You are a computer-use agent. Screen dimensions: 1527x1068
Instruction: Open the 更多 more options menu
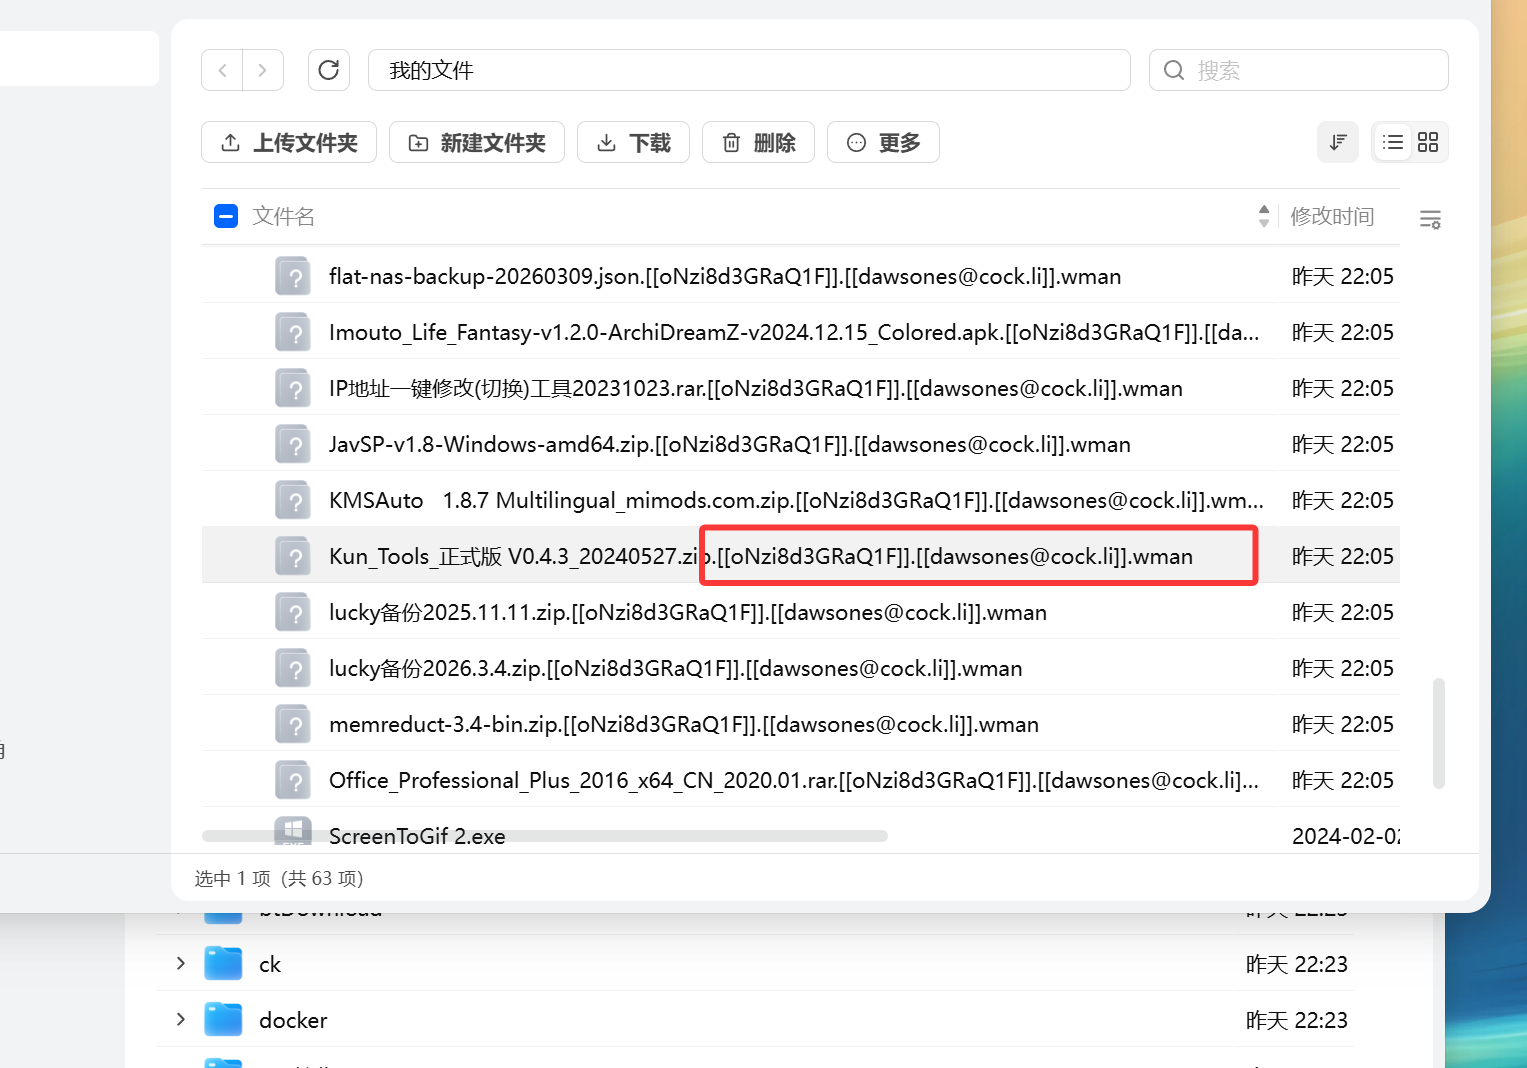(883, 142)
